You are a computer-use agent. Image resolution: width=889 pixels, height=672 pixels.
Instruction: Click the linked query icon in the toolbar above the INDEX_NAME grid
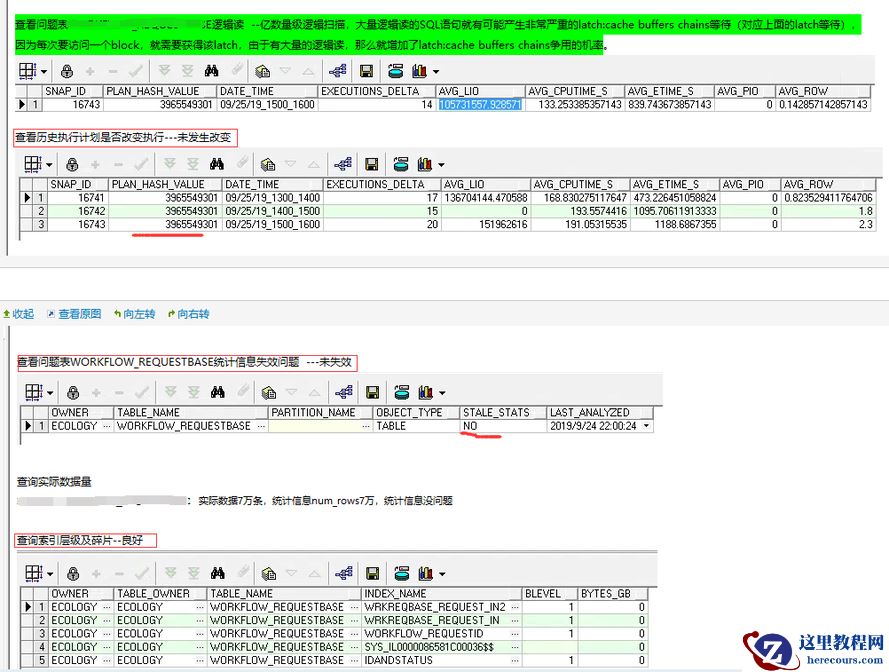point(344,573)
